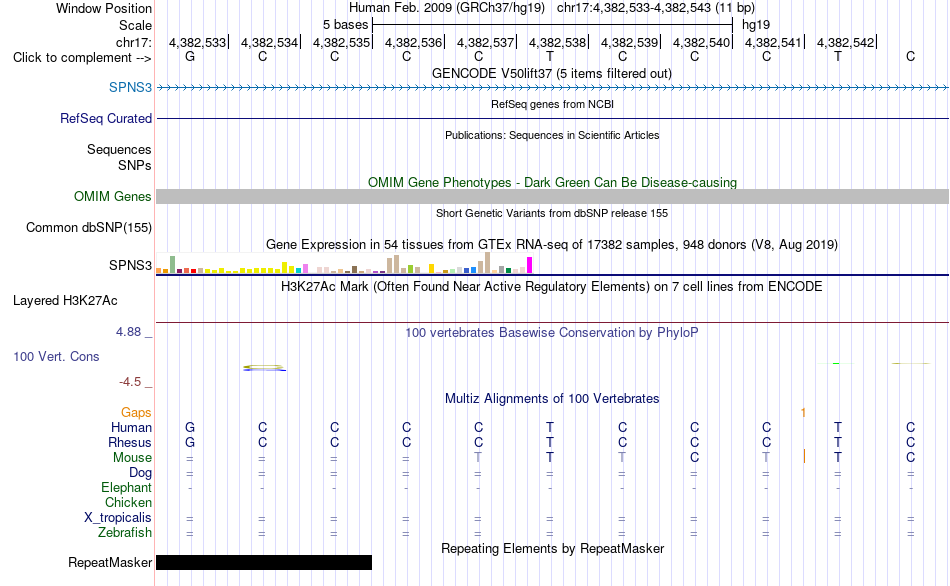Click the magenta bar in GTEx expression chart
The width and height of the screenshot is (950, 586).
[x=530, y=265]
